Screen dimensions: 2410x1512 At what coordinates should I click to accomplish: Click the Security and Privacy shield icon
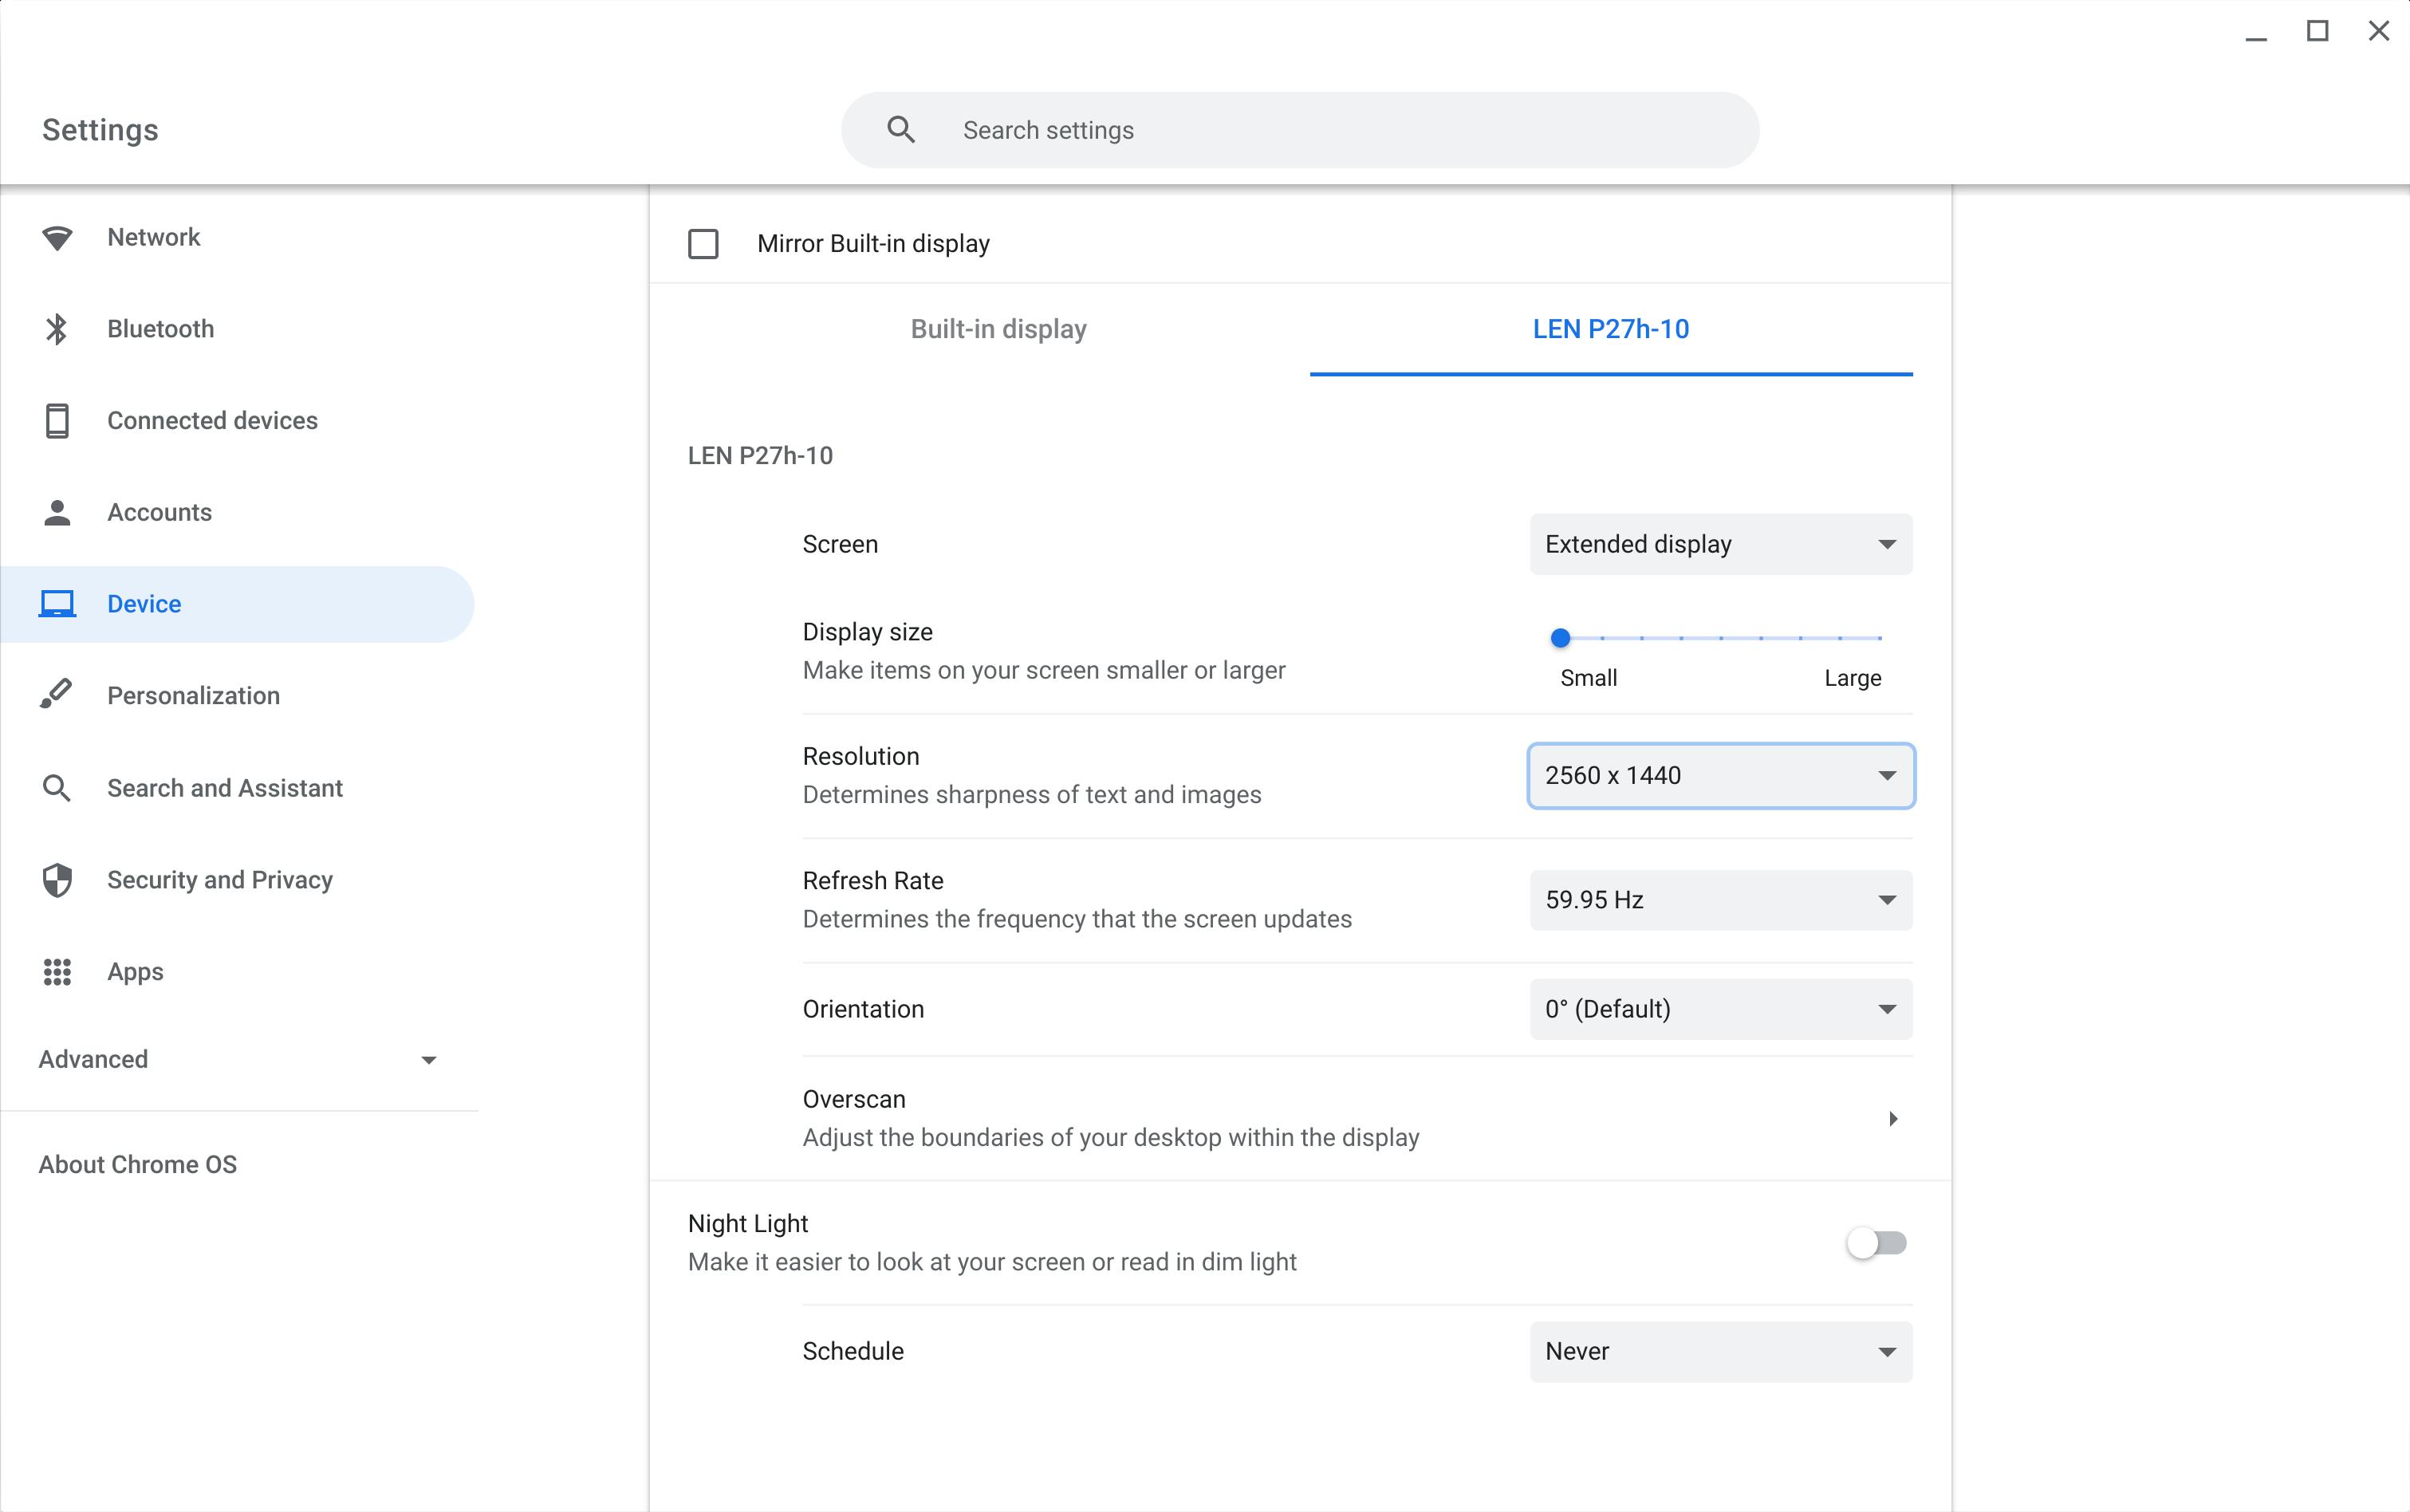coord(57,880)
